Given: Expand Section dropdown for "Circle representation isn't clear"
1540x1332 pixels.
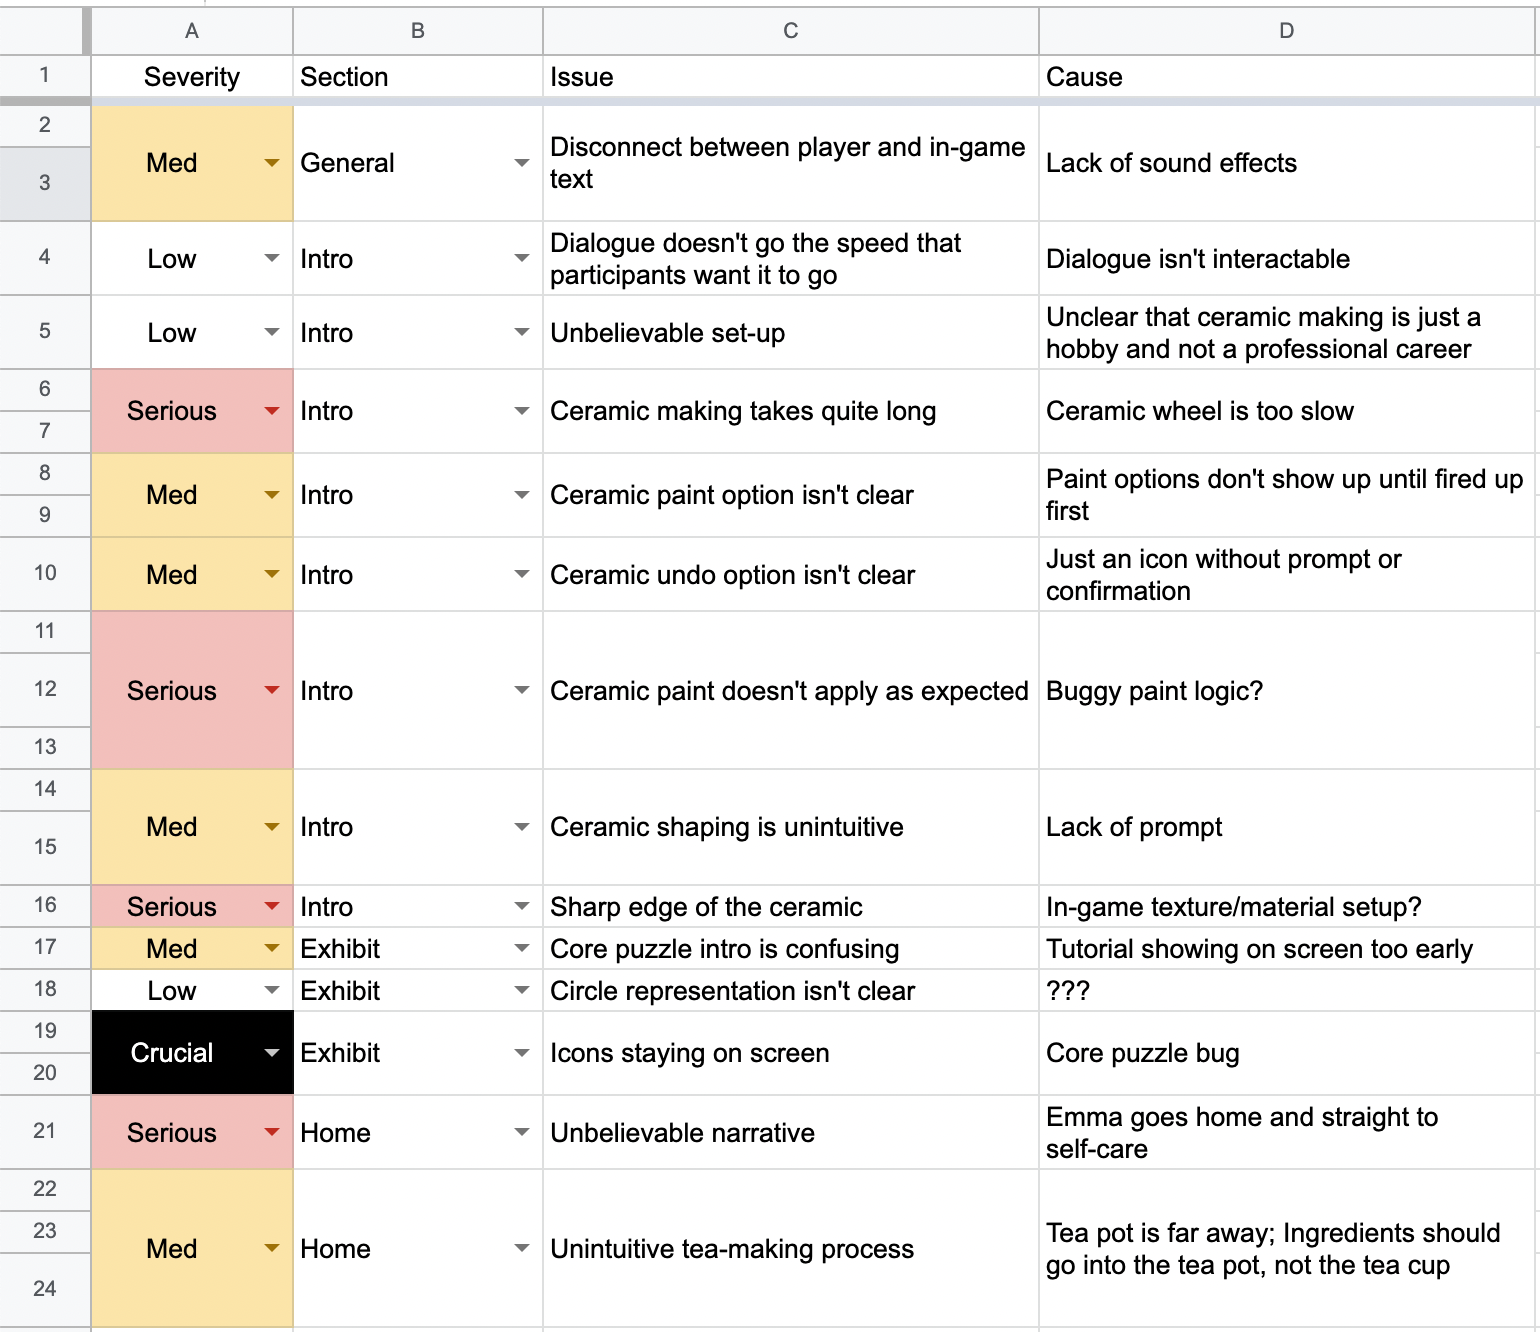Looking at the screenshot, I should coord(521,991).
